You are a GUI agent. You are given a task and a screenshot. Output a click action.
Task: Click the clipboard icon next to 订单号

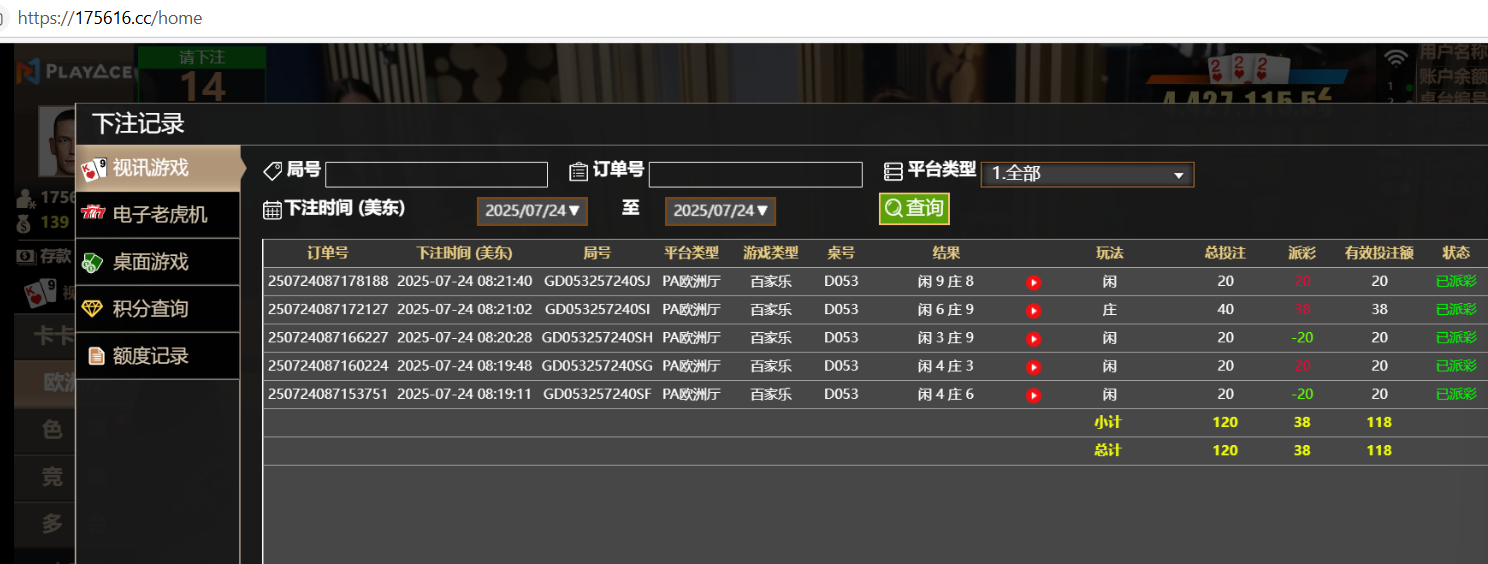pos(578,171)
